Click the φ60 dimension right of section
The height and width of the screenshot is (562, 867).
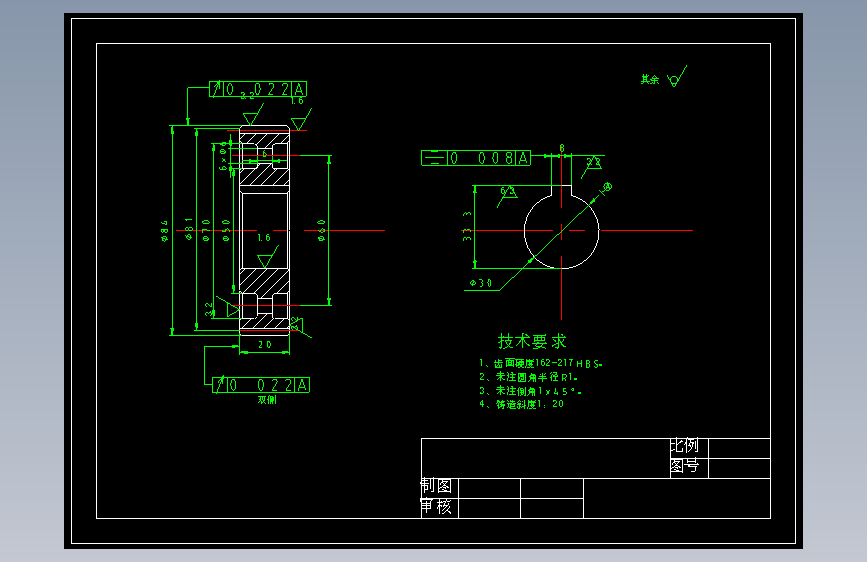pos(321,230)
